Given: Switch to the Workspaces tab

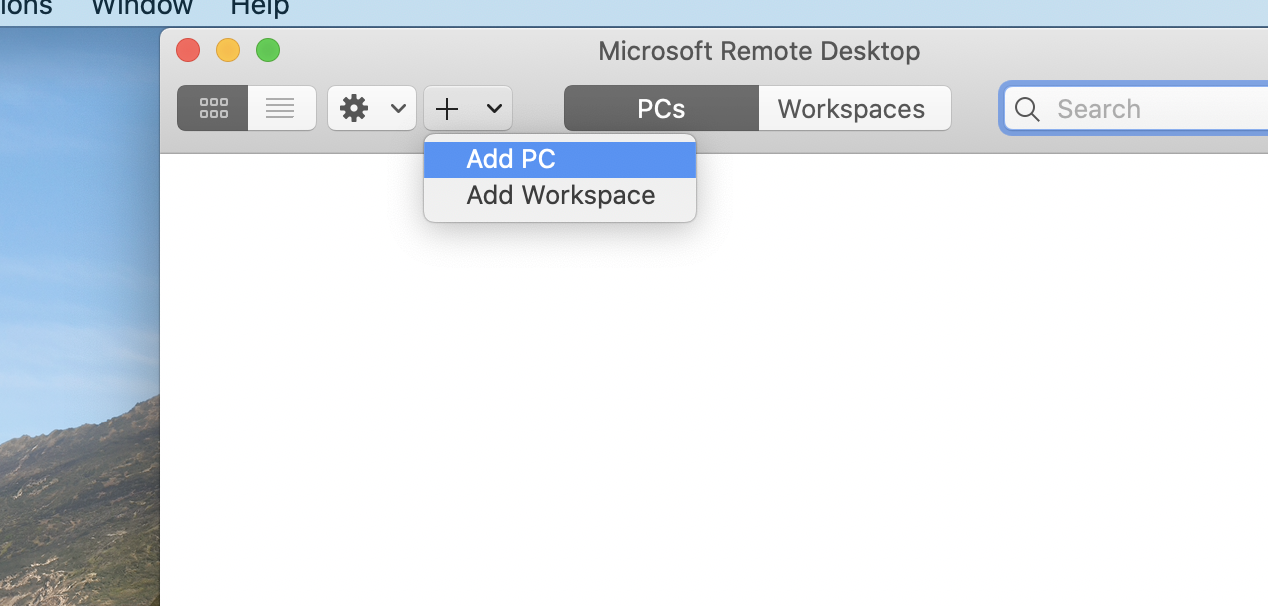Looking at the screenshot, I should pos(852,108).
